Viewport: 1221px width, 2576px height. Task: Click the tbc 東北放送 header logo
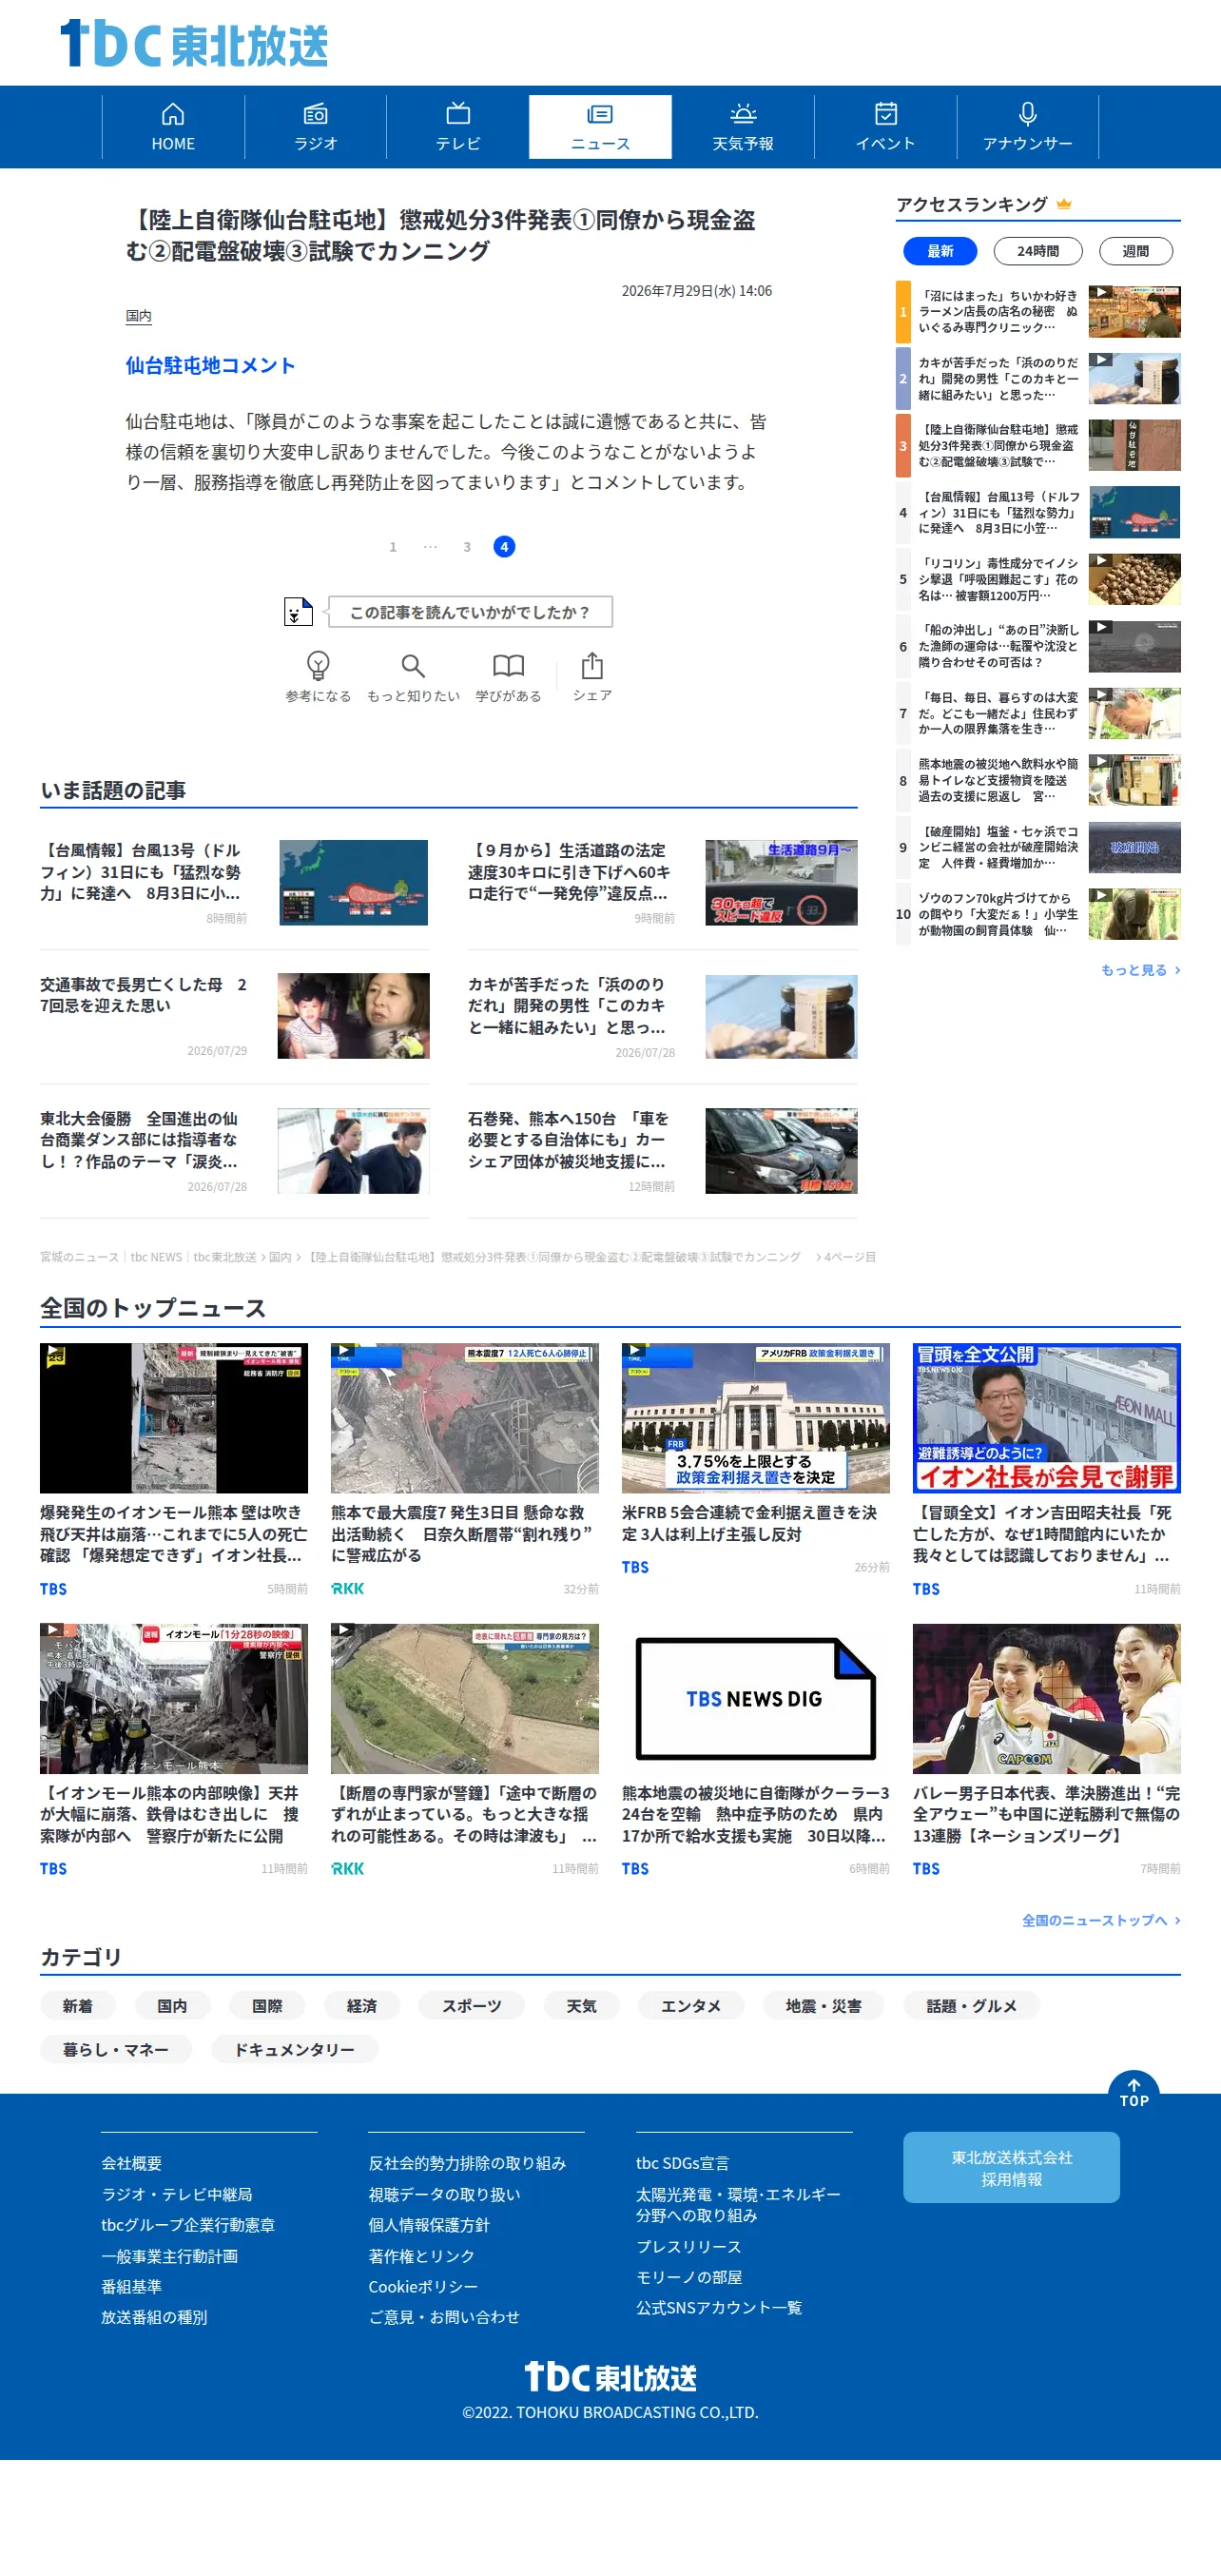[x=194, y=44]
